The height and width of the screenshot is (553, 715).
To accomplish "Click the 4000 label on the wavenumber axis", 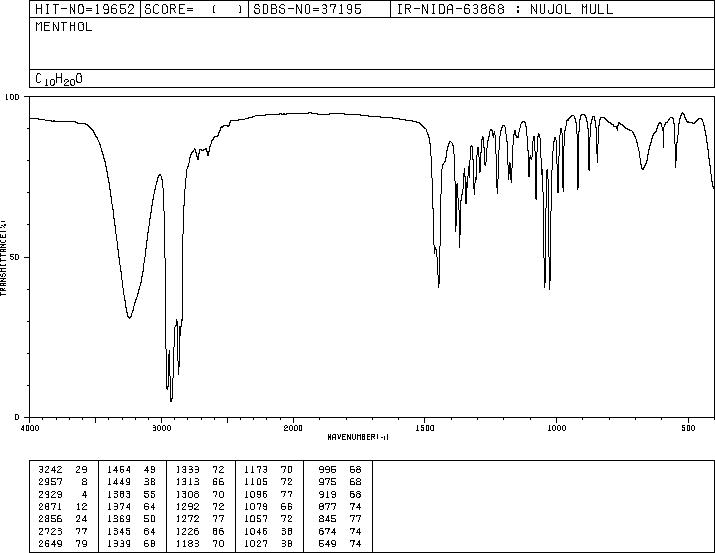I will click(x=30, y=428).
